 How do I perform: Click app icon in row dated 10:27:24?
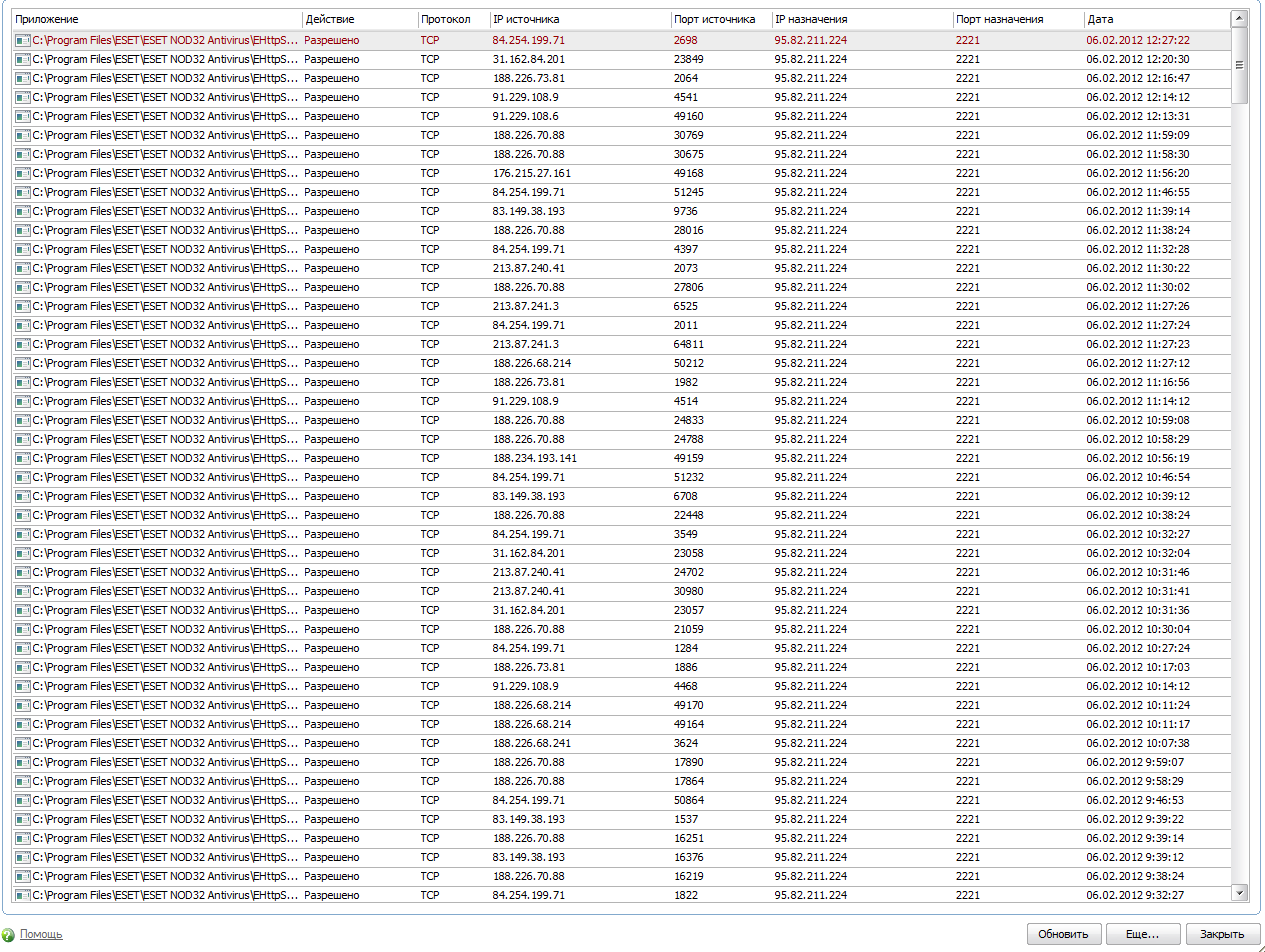point(23,649)
